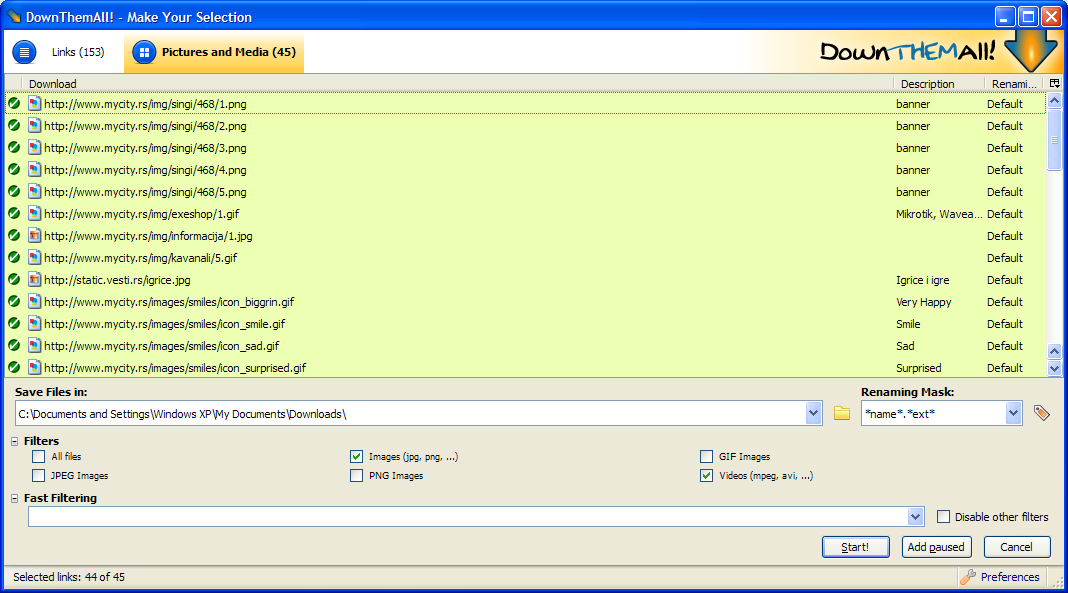Image resolution: width=1068 pixels, height=593 pixels.
Task: Open the Fast Filtering history dropdown
Action: (915, 517)
